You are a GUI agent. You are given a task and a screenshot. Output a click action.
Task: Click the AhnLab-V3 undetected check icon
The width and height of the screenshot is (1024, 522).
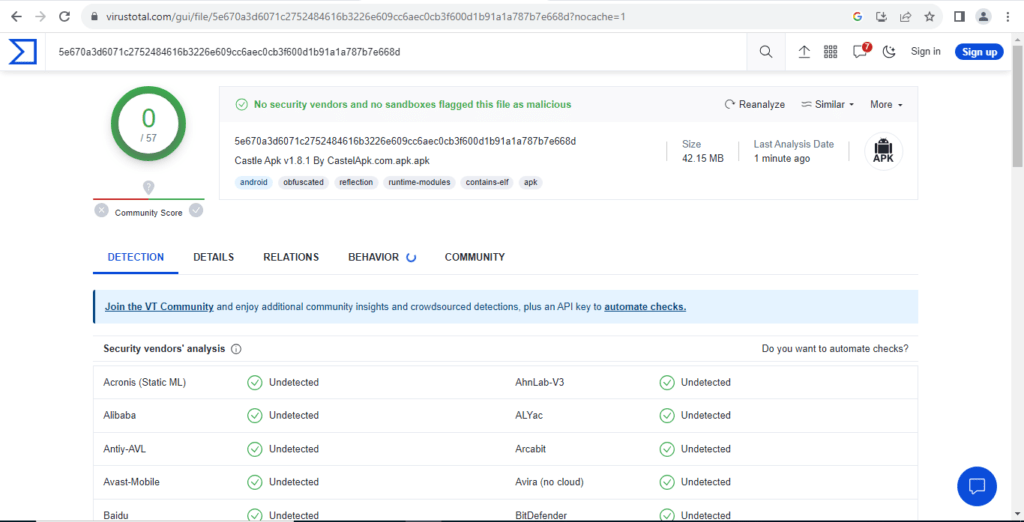tap(667, 382)
